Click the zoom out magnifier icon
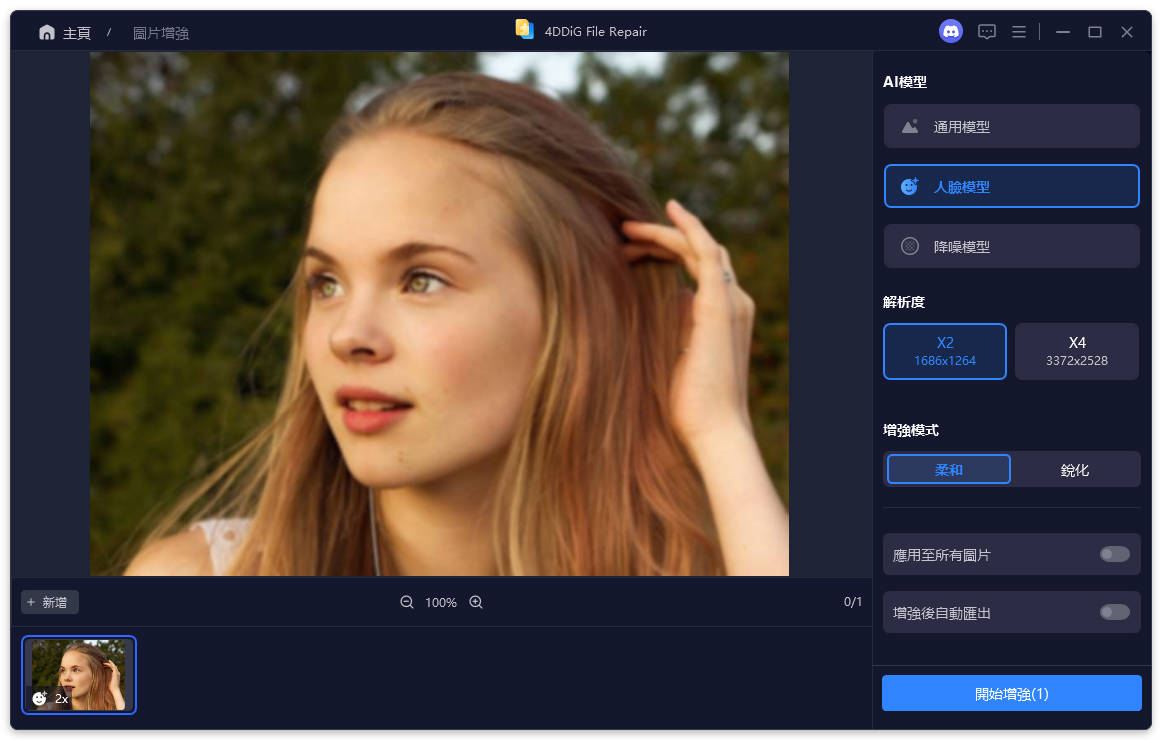The height and width of the screenshot is (740, 1162). click(x=407, y=602)
